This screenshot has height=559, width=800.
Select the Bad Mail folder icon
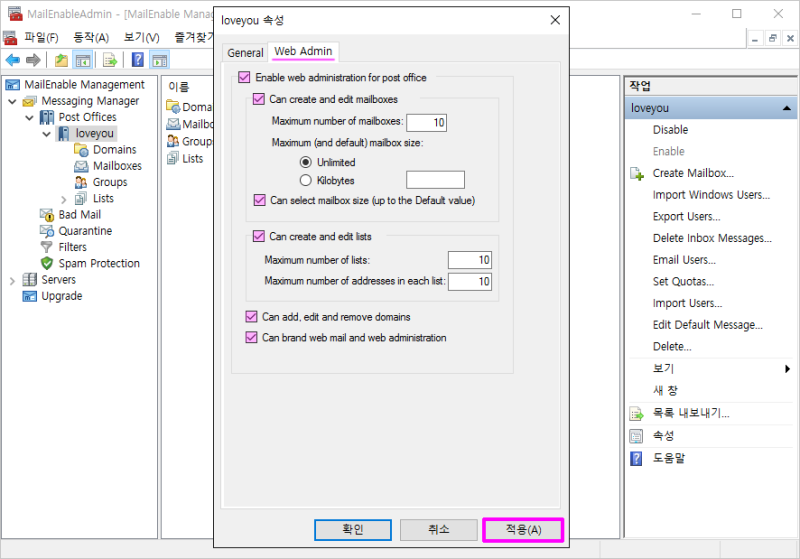[47, 215]
